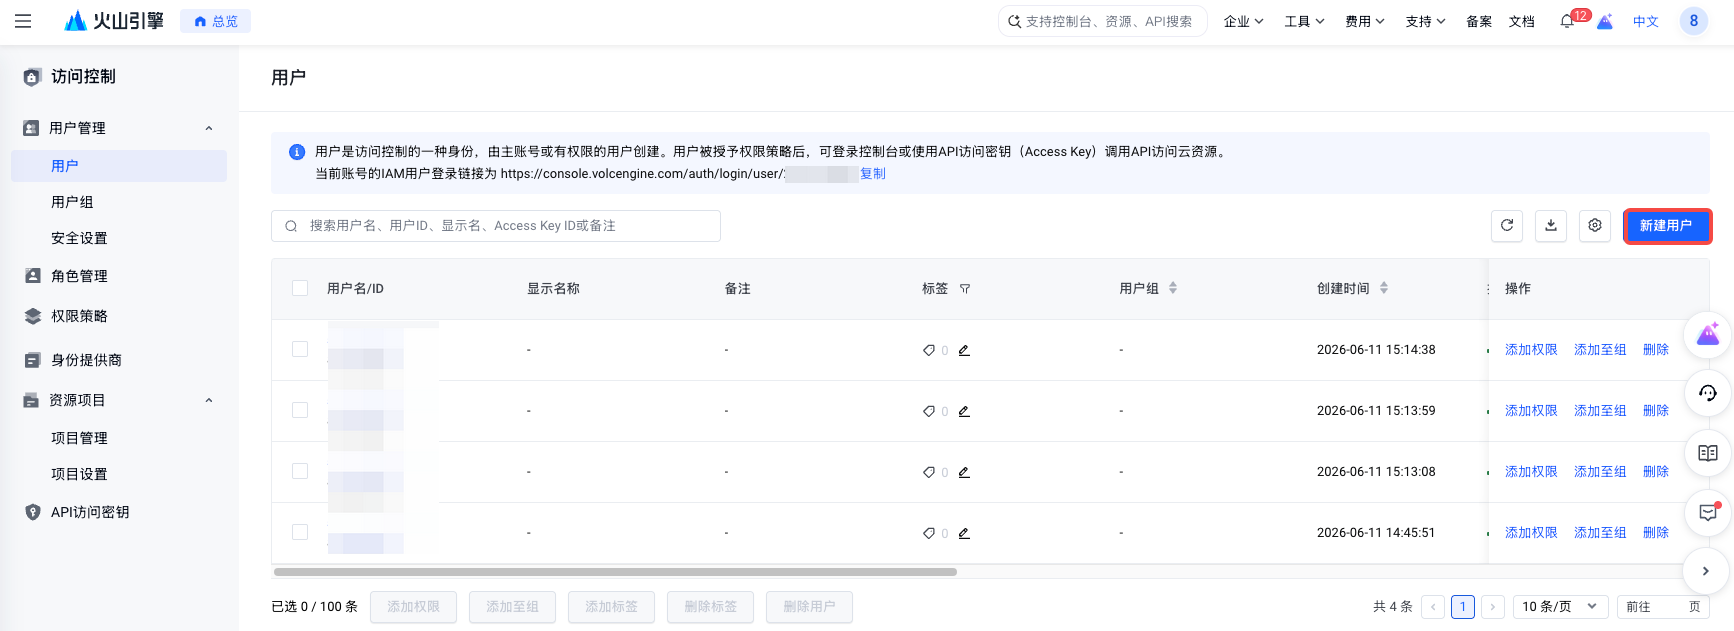
Task: Open the notification bell with 12 badge
Action: point(1567,21)
